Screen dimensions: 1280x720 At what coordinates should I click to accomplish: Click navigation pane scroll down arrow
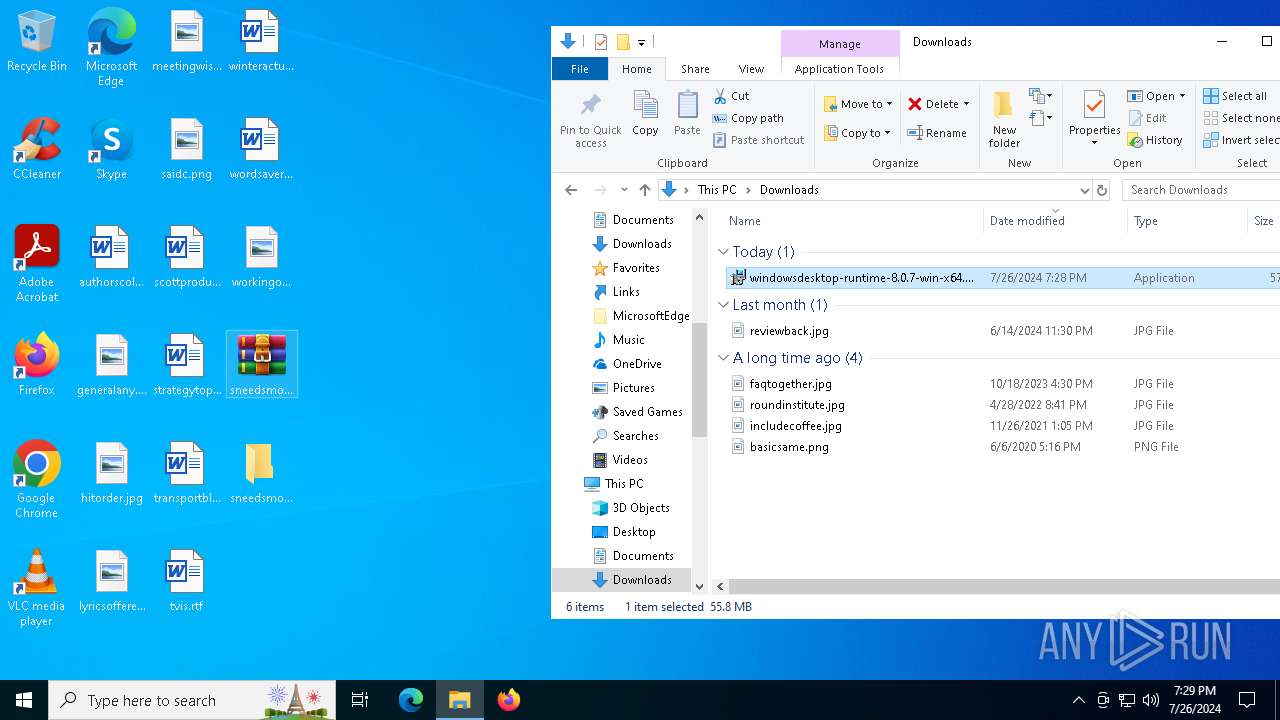coord(699,587)
